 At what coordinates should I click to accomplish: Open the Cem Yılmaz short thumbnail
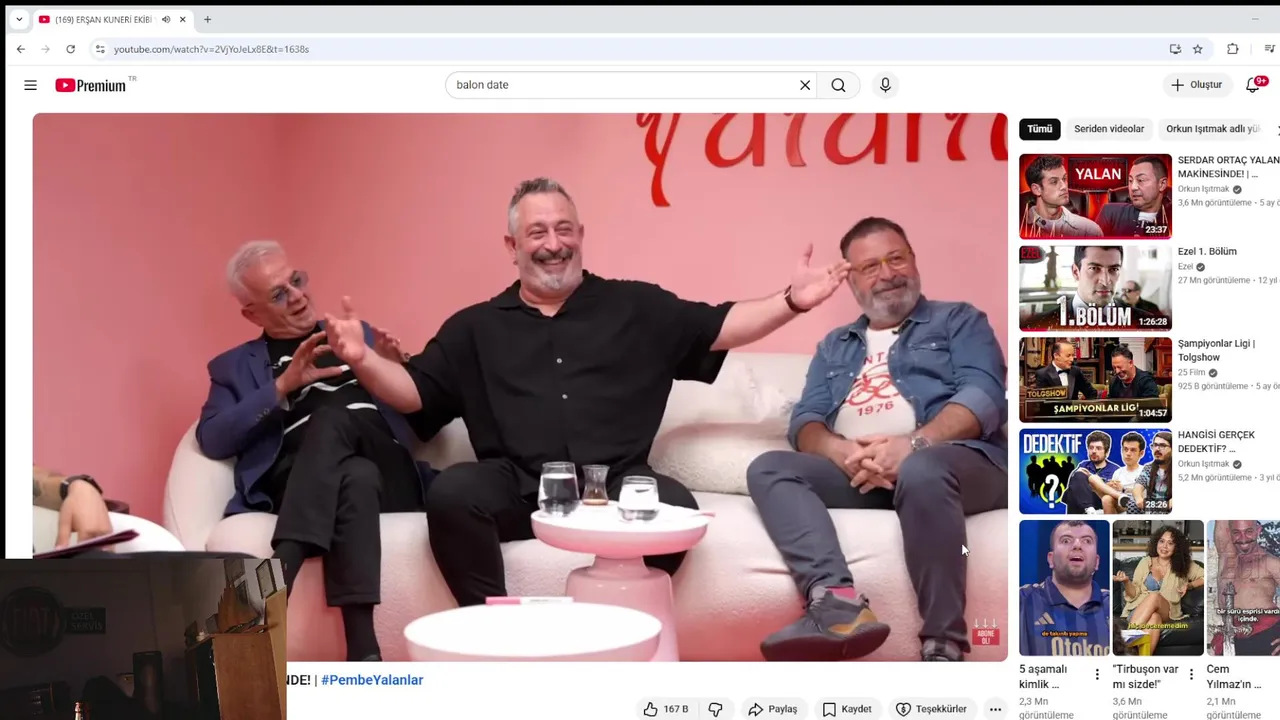1243,588
